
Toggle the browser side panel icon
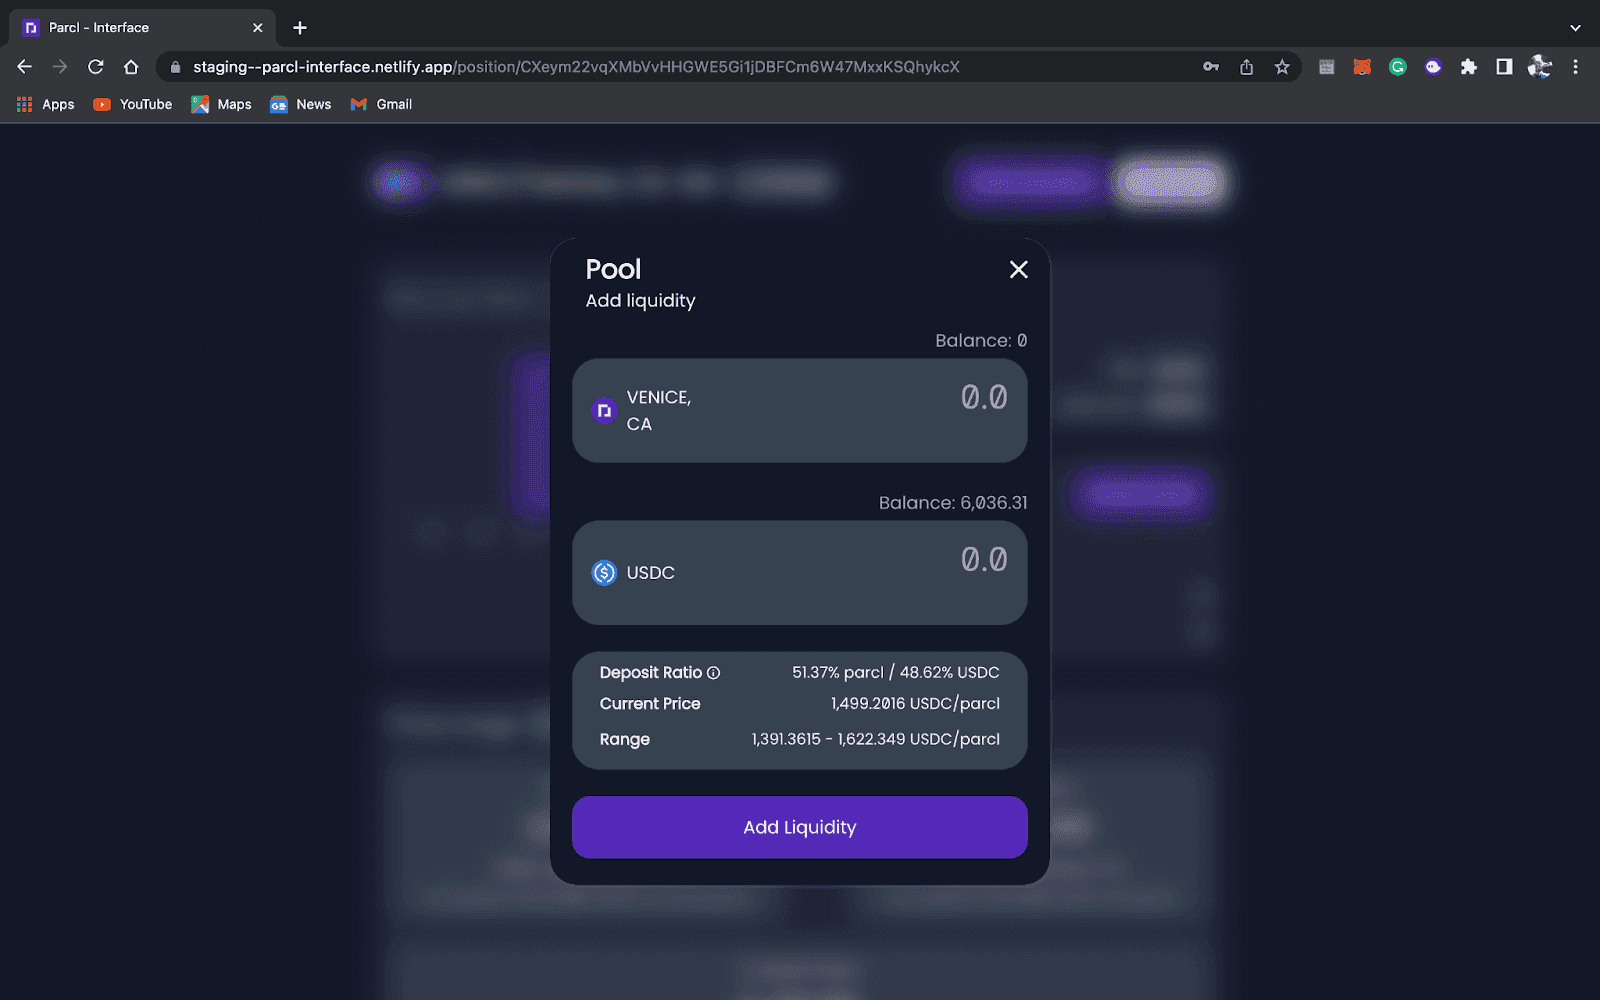click(1504, 67)
